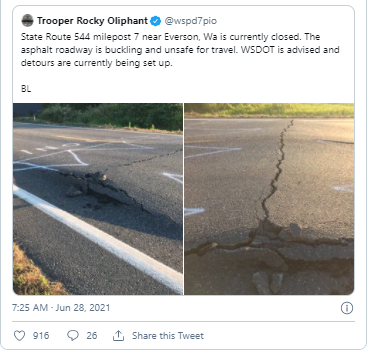
Task: Click the State Route 544 sentence
Action: click(x=159, y=36)
